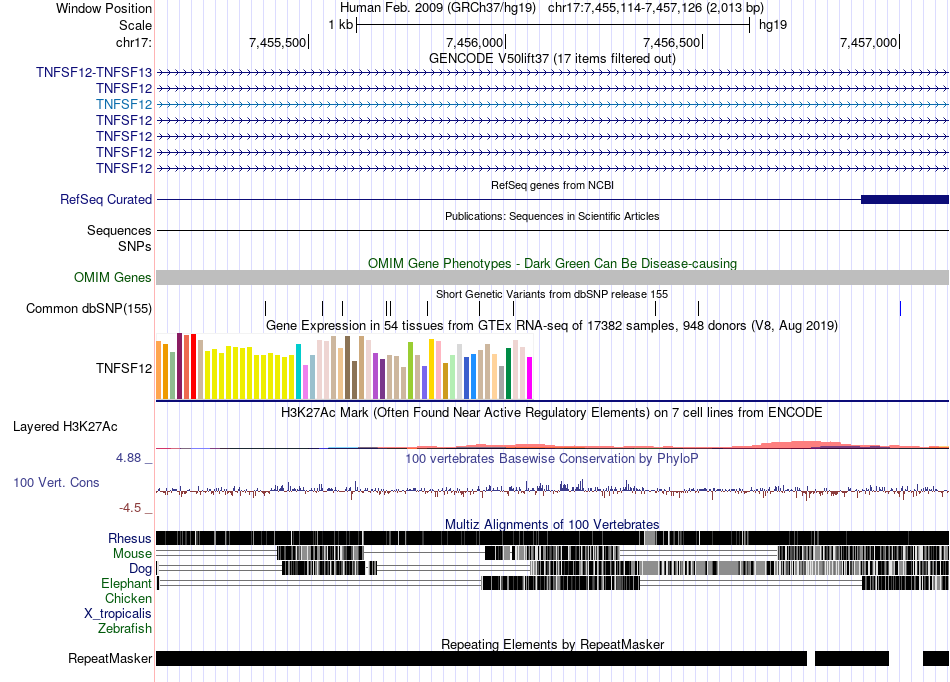
Task: Click the Human Feb. 2009 (GRCh37/hg19) assembly text
Action: 438,8
